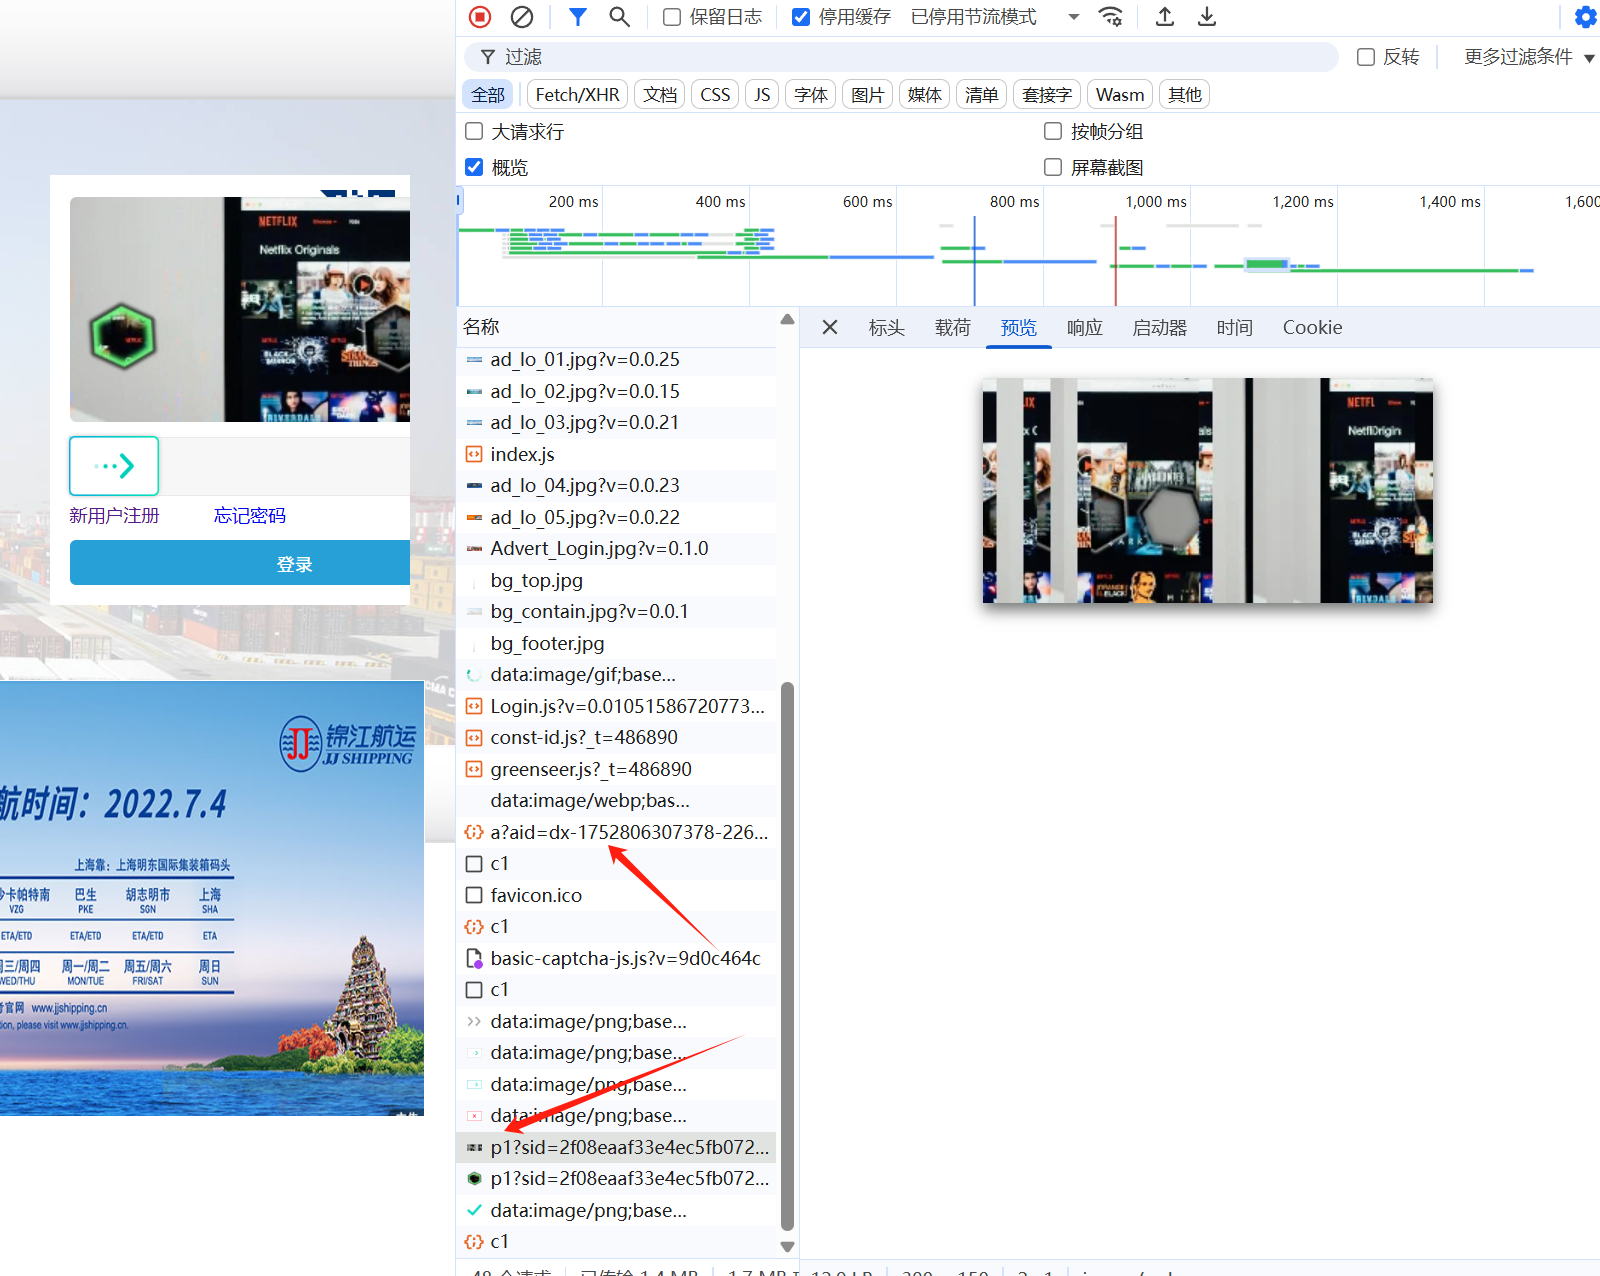Open DevTools settings gear
Screen dimensions: 1600x1276
pos(1585,17)
